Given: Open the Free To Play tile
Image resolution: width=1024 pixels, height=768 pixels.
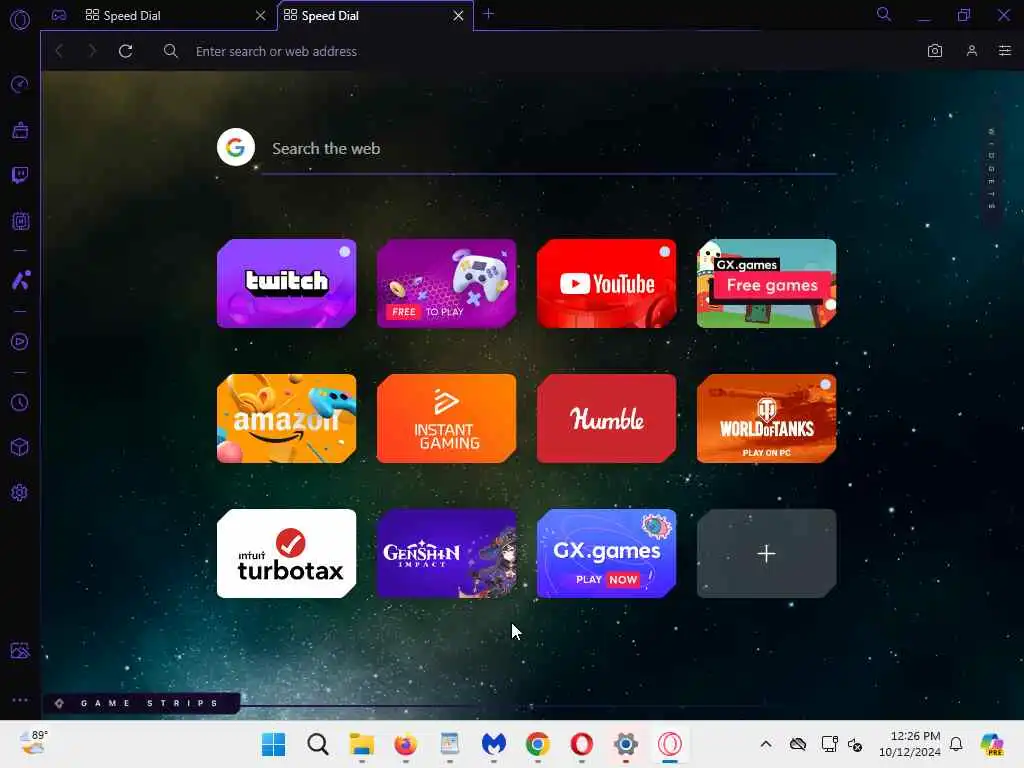Looking at the screenshot, I should tap(447, 283).
